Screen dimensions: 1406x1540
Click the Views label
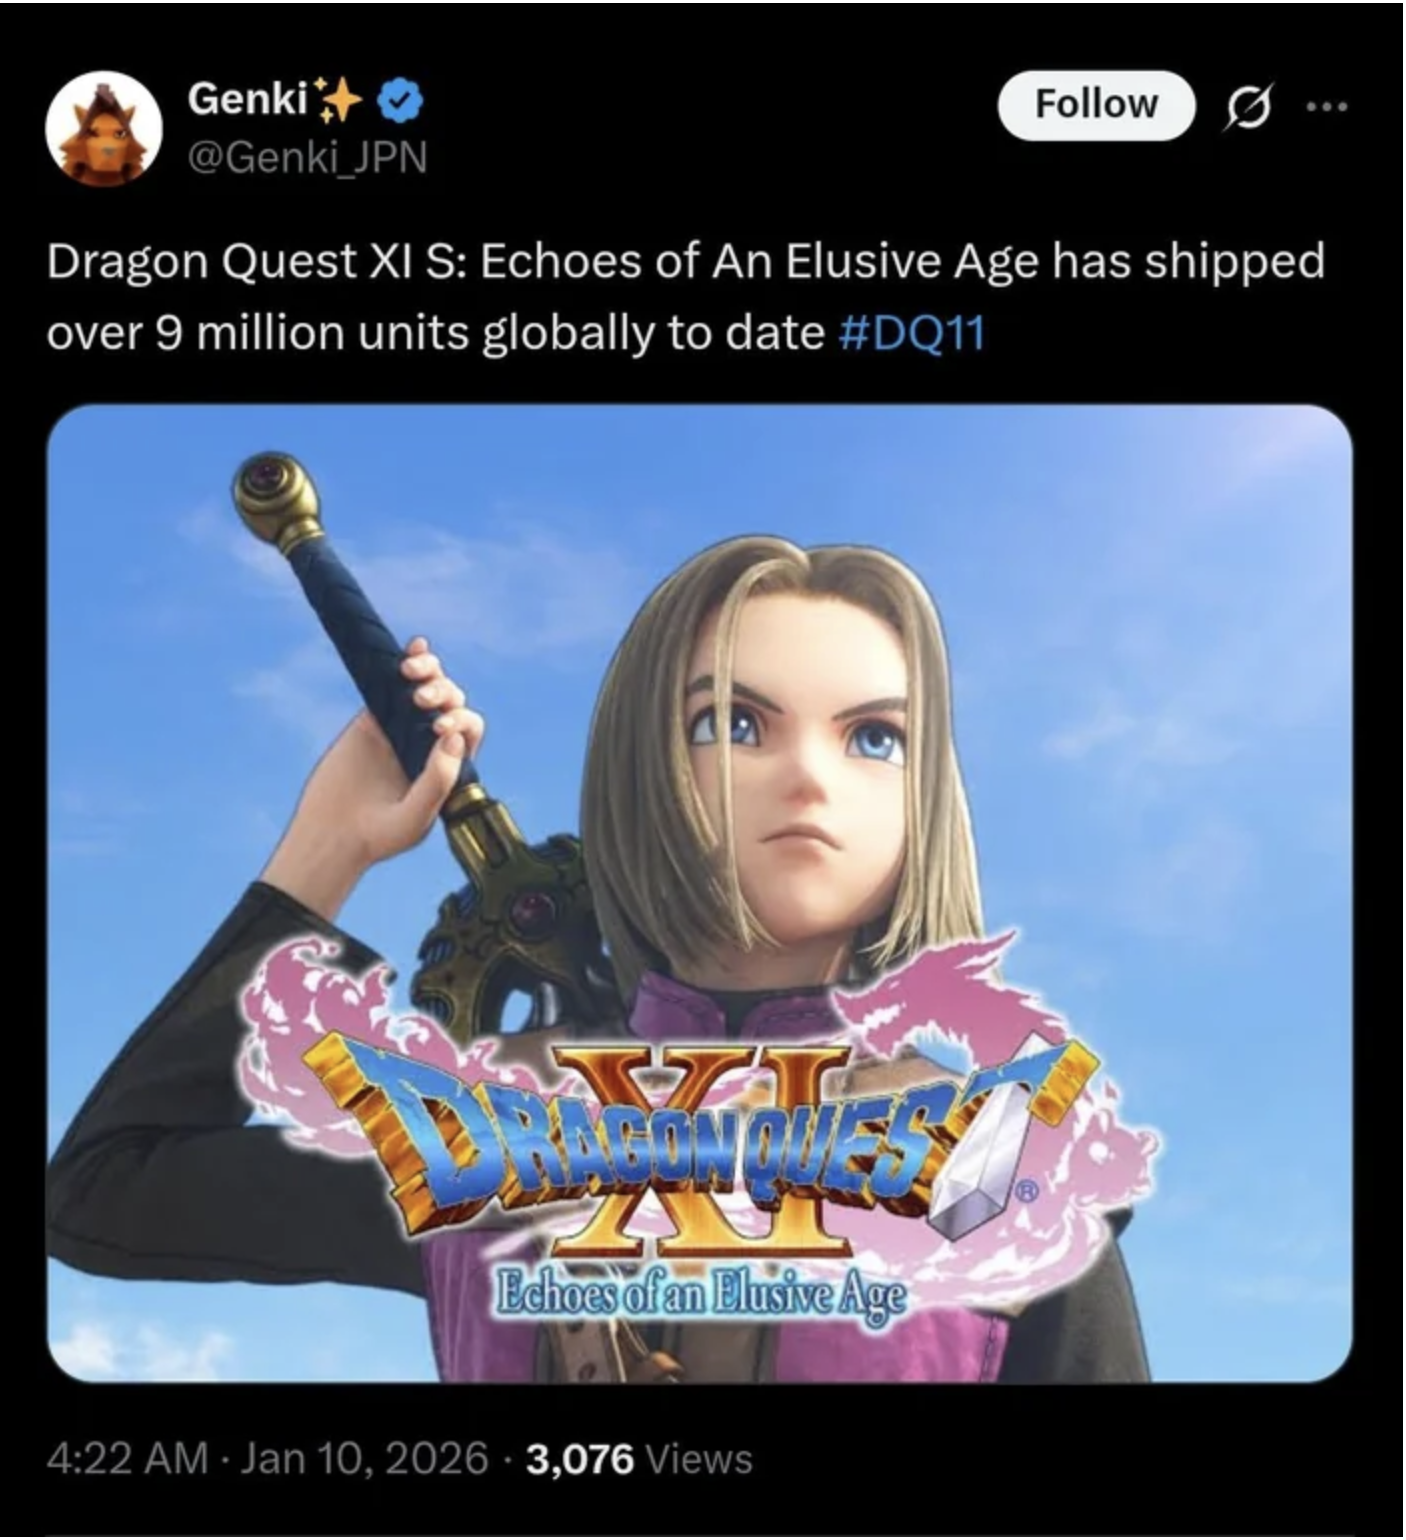[699, 1458]
